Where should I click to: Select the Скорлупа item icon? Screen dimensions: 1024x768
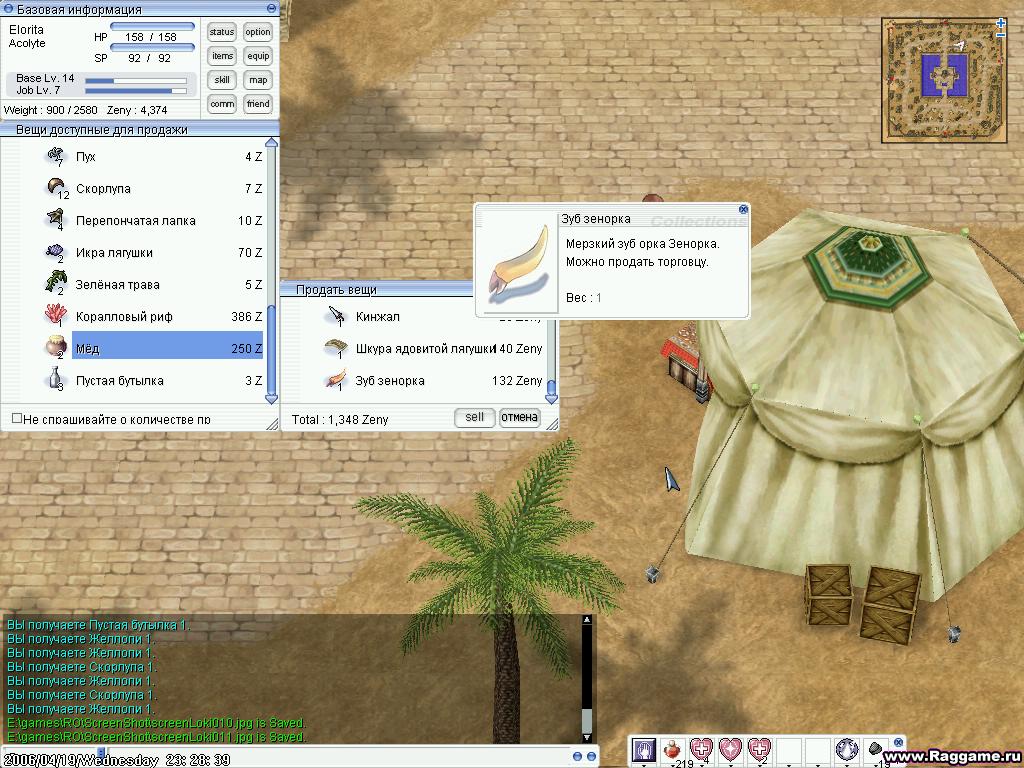click(56, 189)
